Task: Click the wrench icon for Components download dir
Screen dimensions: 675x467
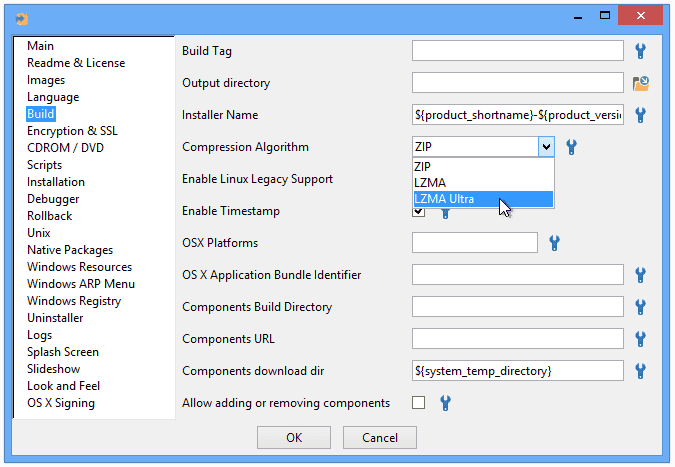Action: click(x=641, y=371)
